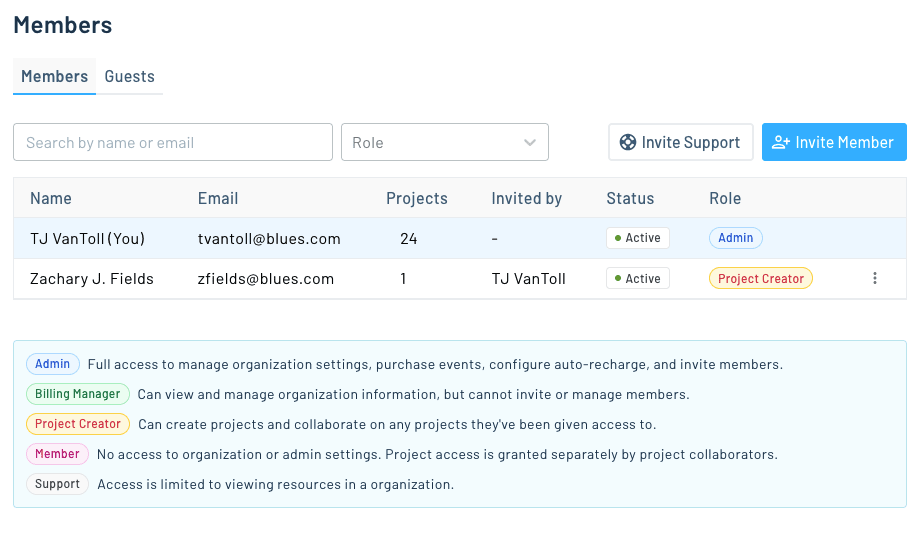Click the add-person icon on Invite Member

pyautogui.click(x=780, y=142)
